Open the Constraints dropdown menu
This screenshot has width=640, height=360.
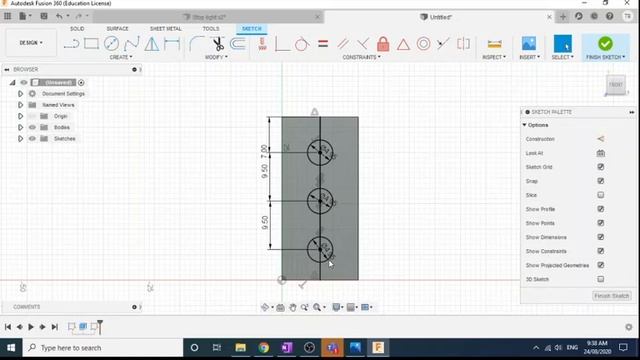click(x=362, y=57)
